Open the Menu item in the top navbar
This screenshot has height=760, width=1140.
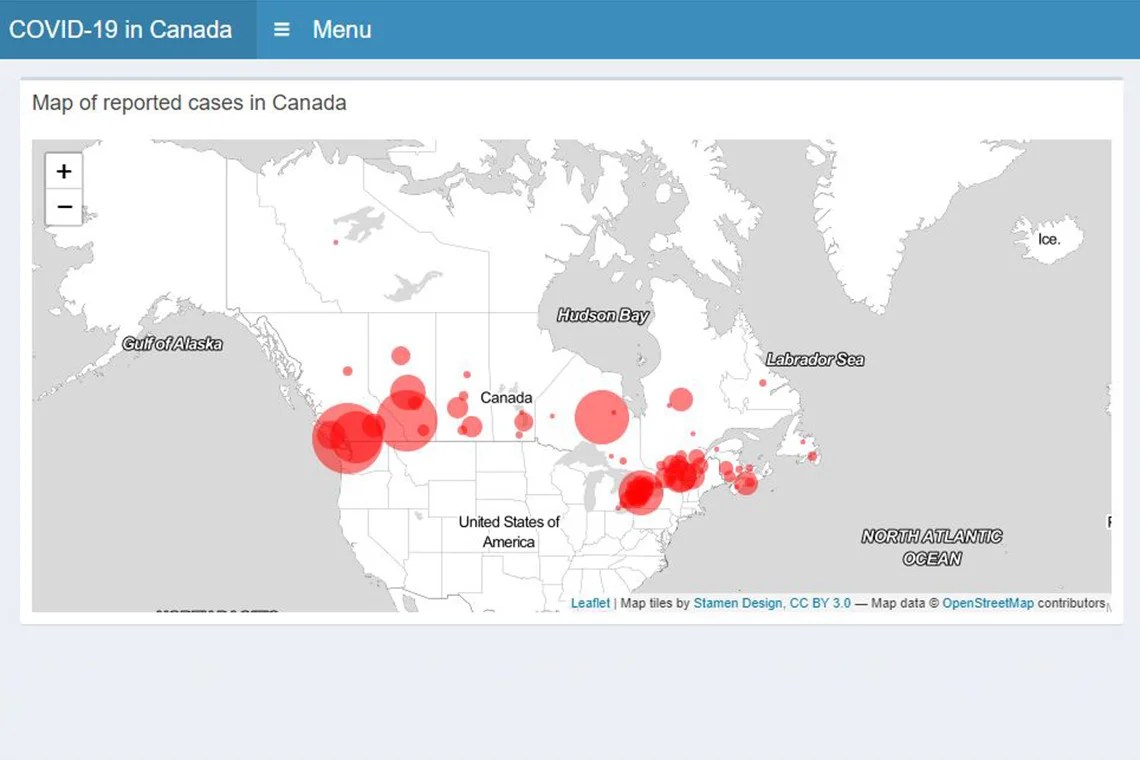point(342,30)
